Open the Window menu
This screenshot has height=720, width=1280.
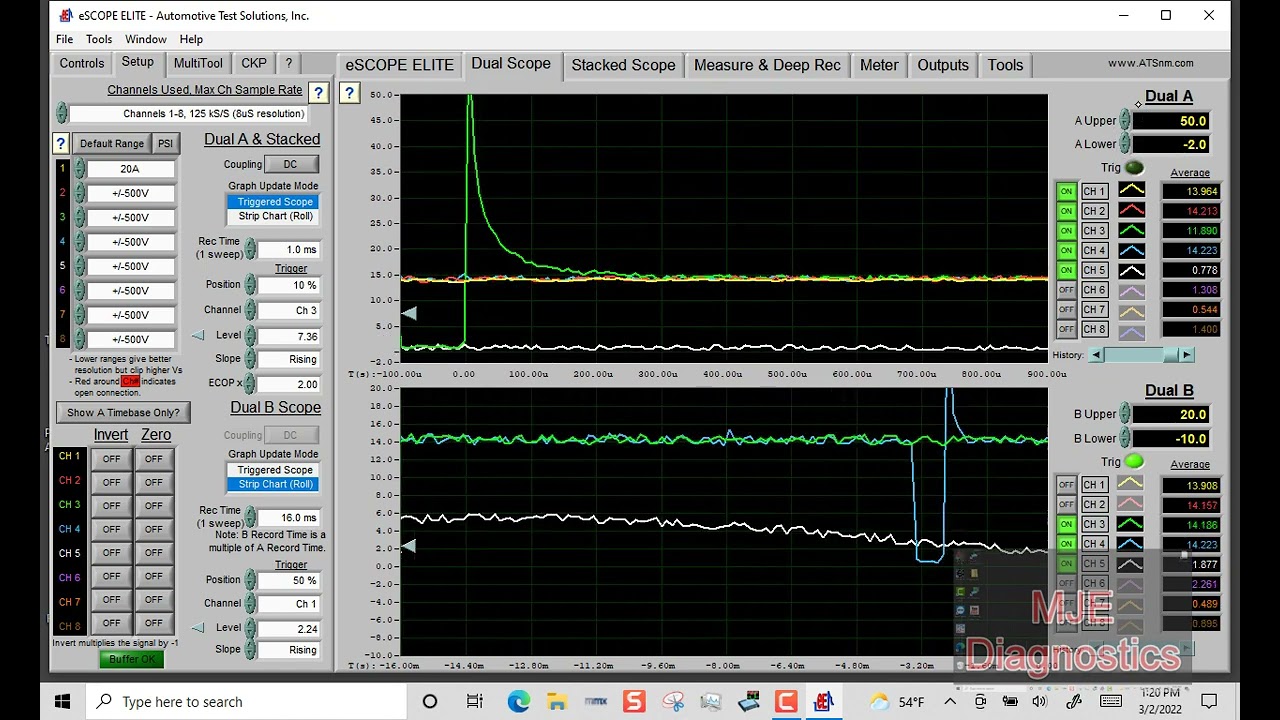coord(146,39)
